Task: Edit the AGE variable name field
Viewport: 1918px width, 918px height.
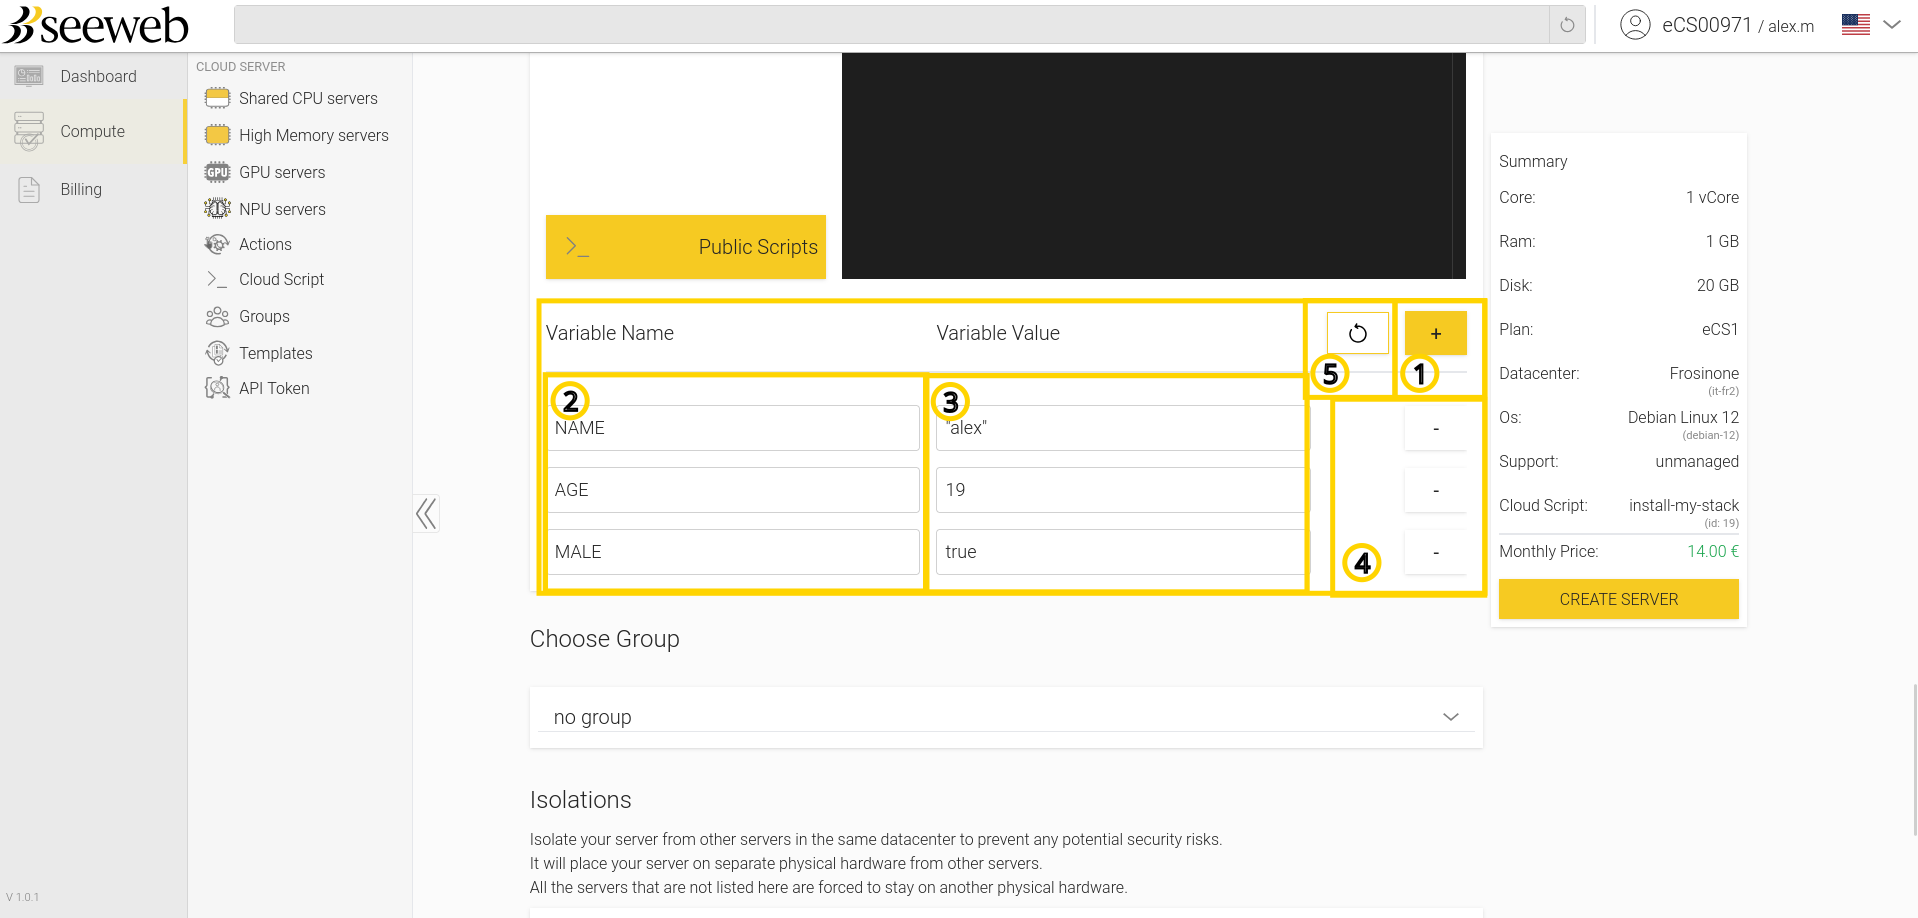Action: (x=732, y=490)
